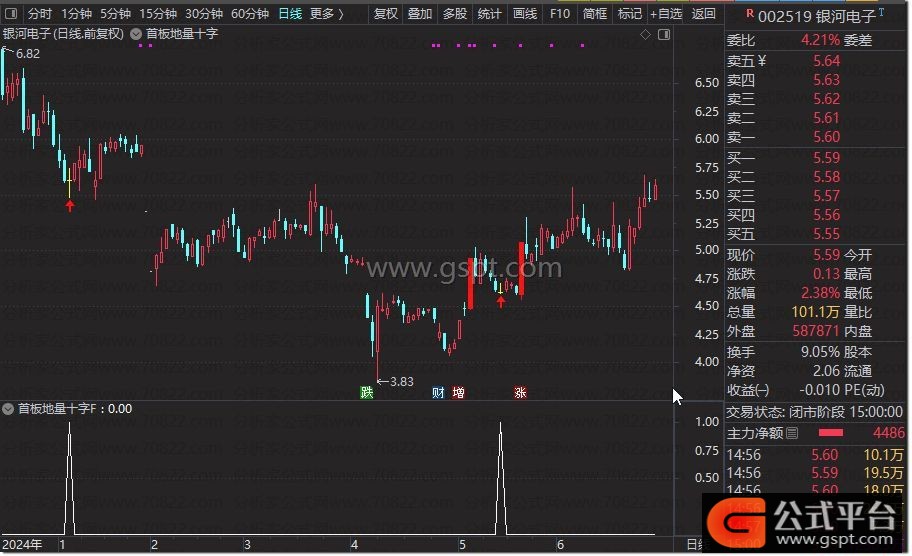Click the 返回 back button
This screenshot has width=912, height=556.
coord(704,14)
